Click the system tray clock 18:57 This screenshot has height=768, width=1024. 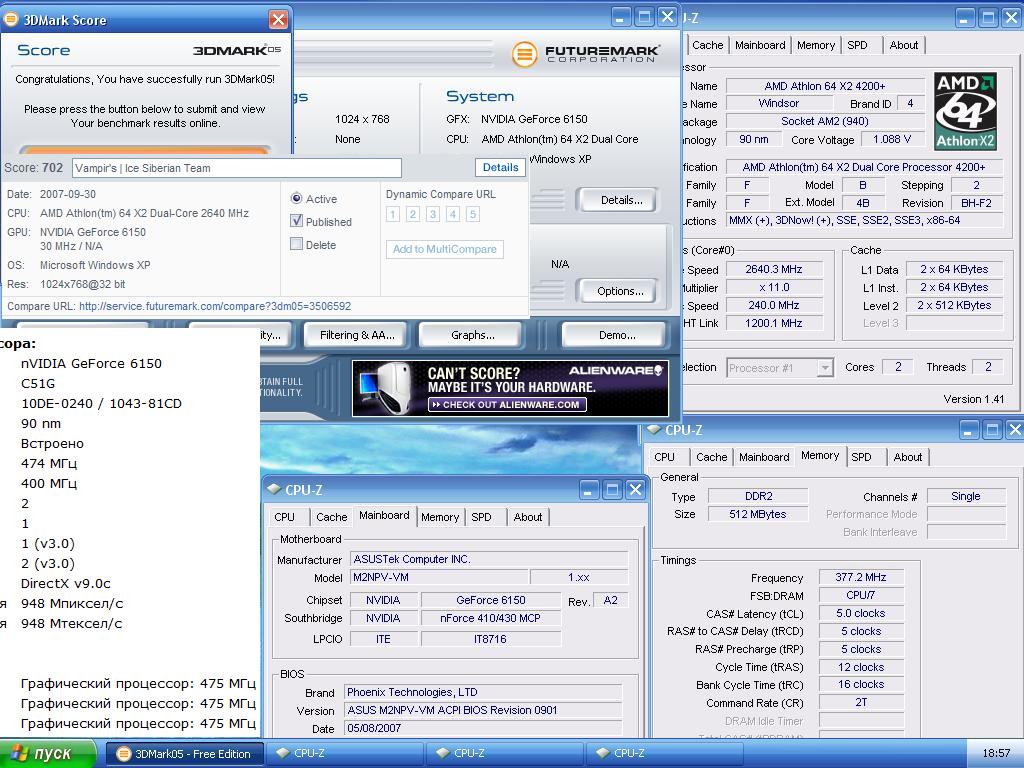tap(996, 754)
